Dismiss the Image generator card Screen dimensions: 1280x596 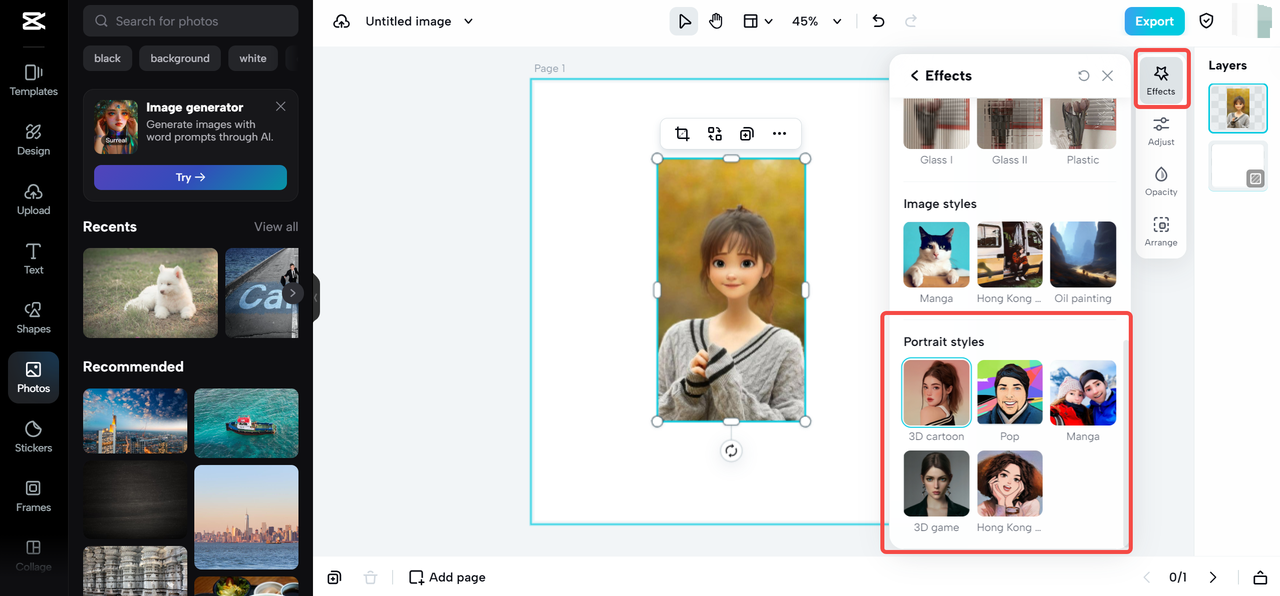(281, 106)
